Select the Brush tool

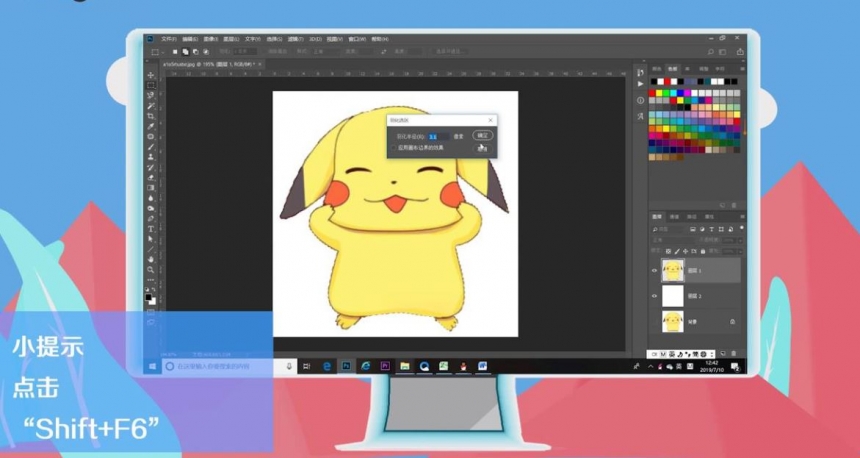click(x=151, y=147)
